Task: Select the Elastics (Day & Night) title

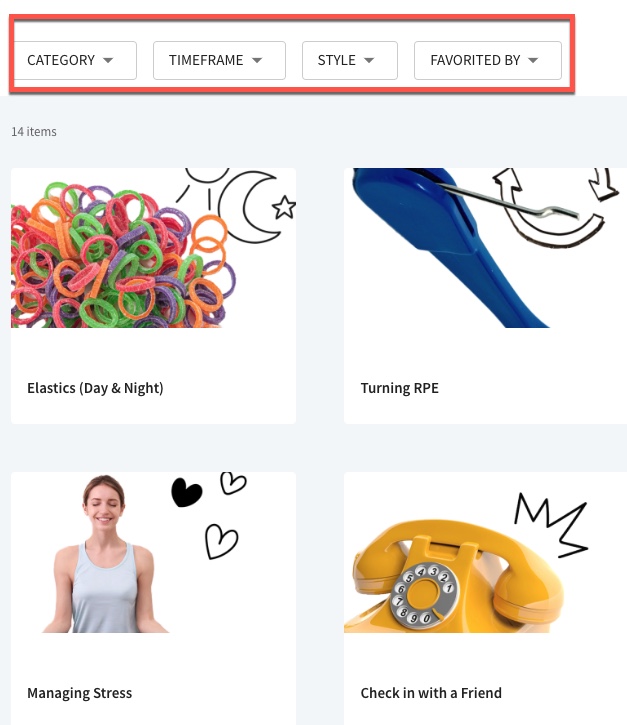Action: point(95,388)
